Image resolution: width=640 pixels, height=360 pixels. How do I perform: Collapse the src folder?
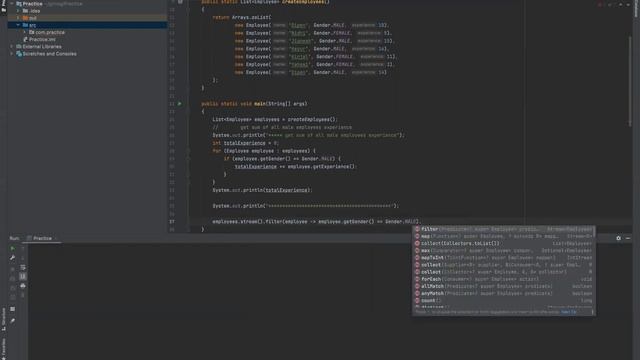point(18,25)
